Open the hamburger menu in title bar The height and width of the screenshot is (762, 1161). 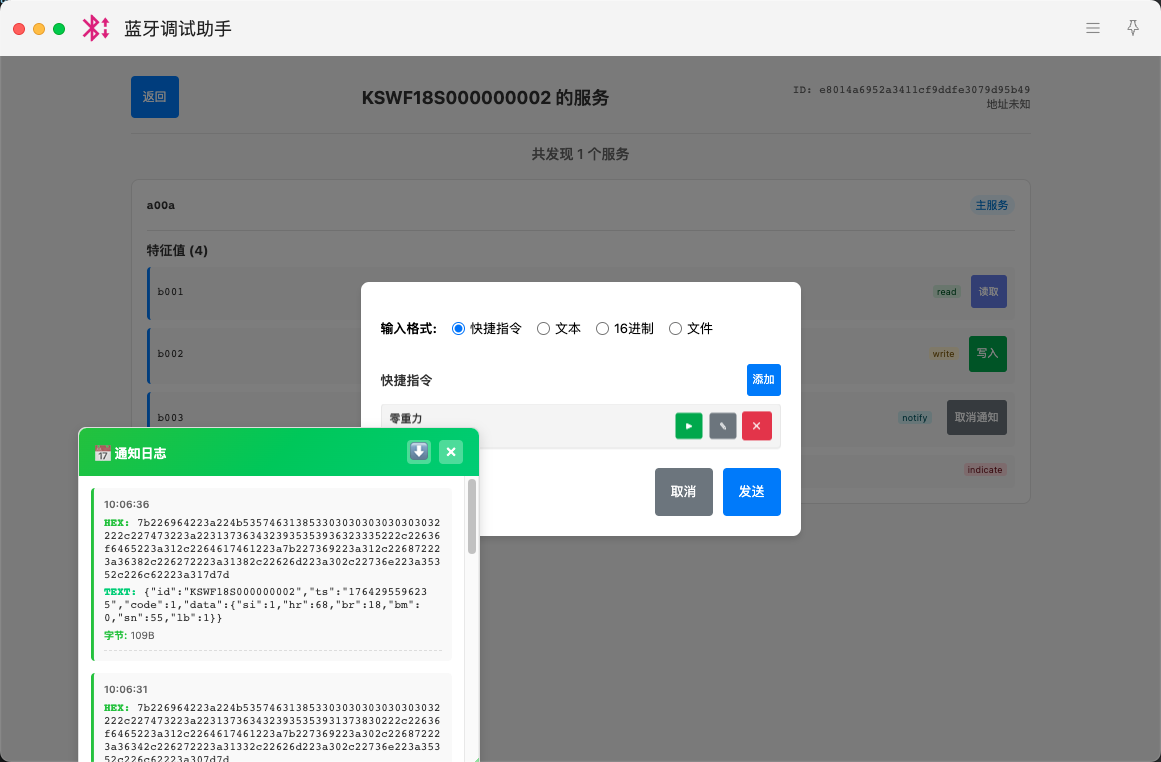[x=1093, y=28]
